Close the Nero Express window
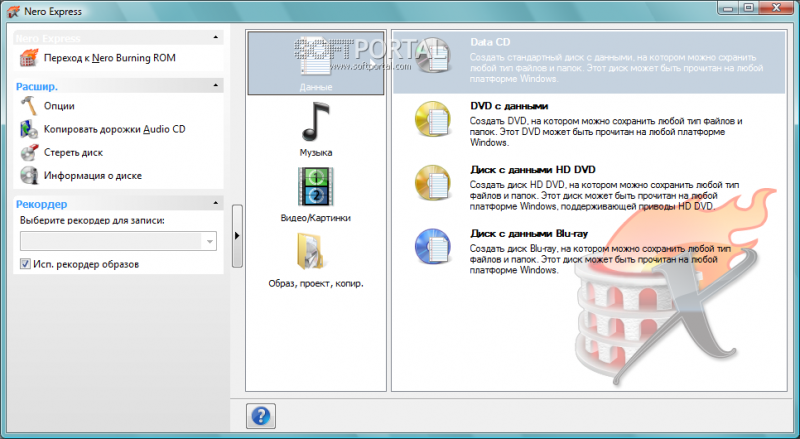The width and height of the screenshot is (800, 439). [x=777, y=8]
